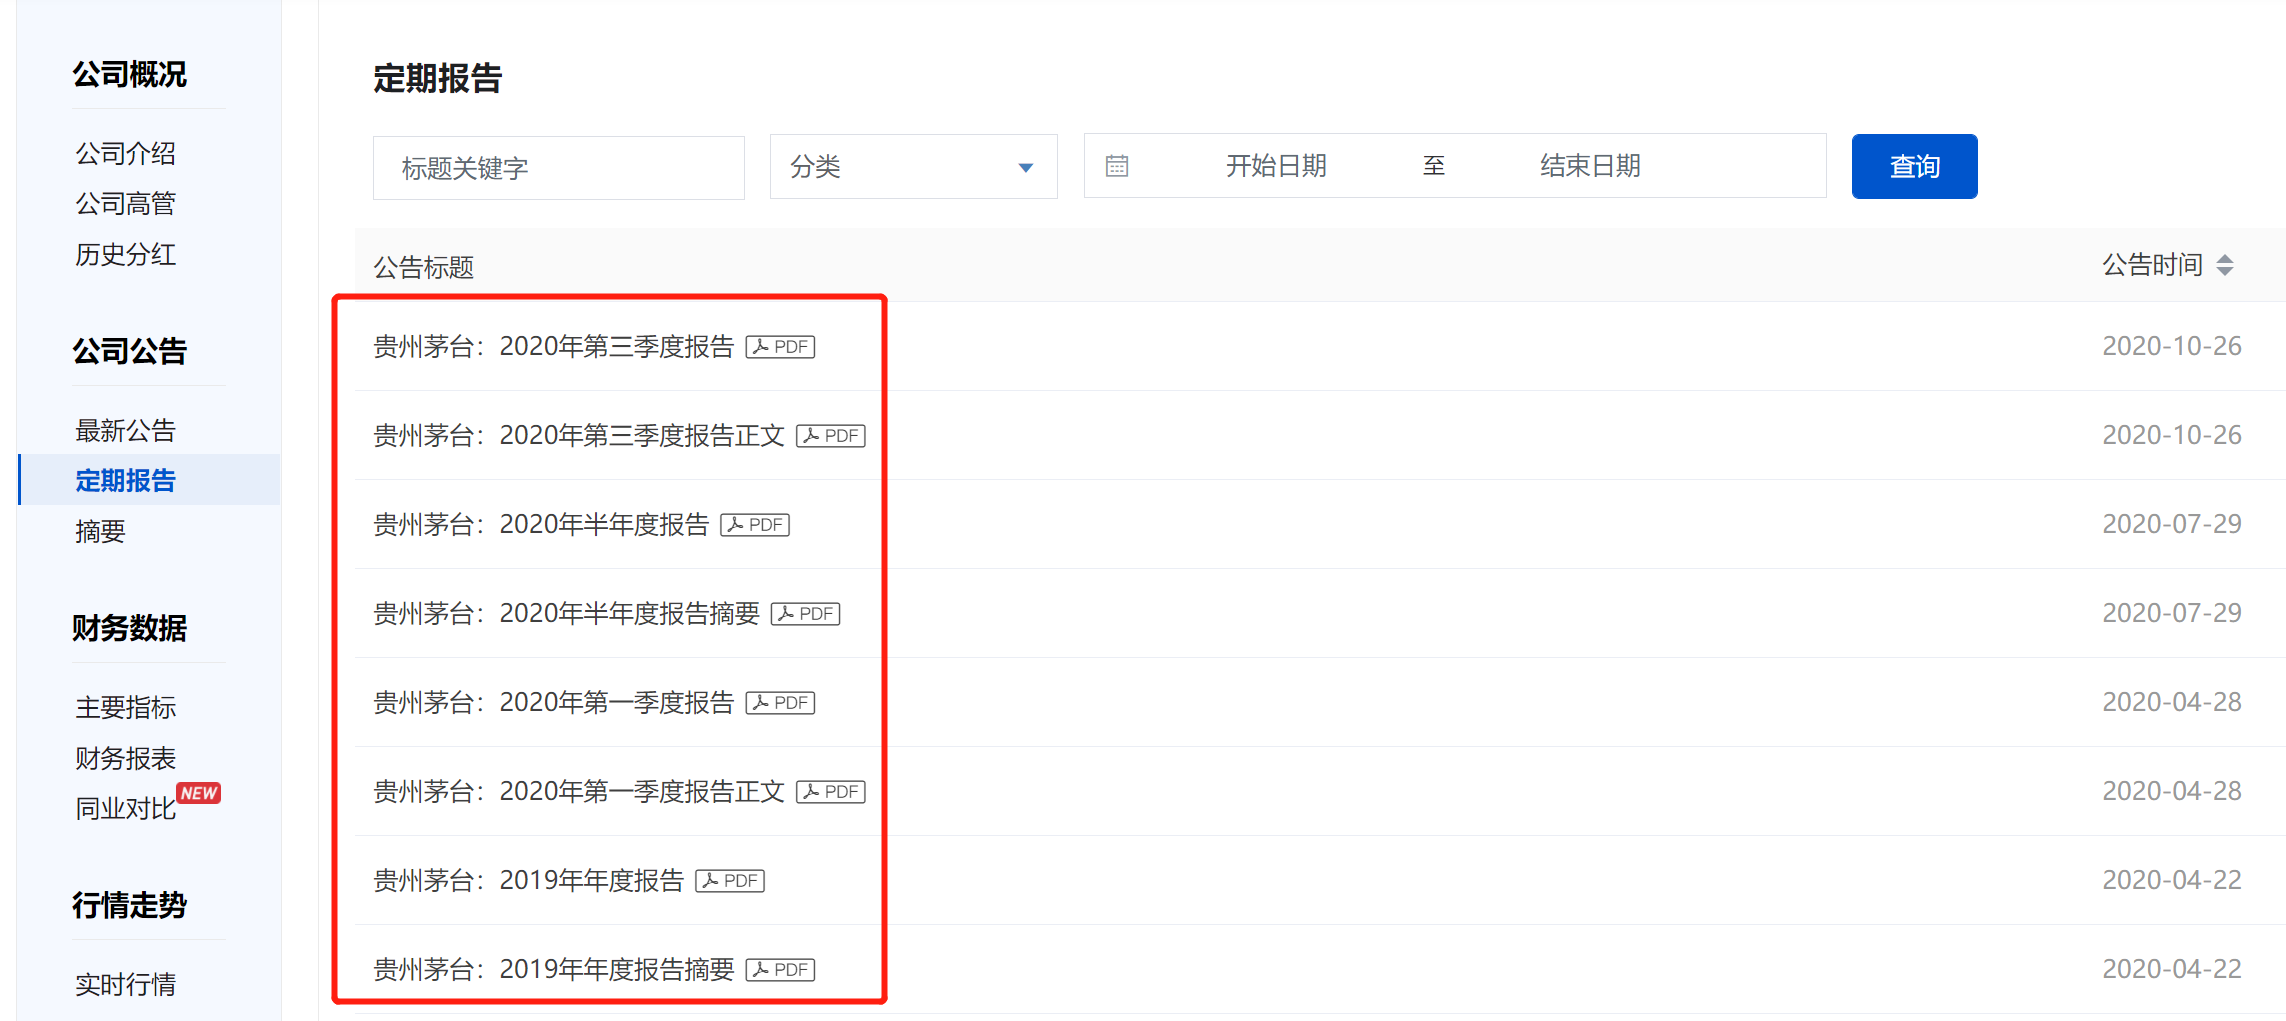The width and height of the screenshot is (2286, 1021).
Task: Open the 同业对比 sidebar item
Action: tap(126, 809)
